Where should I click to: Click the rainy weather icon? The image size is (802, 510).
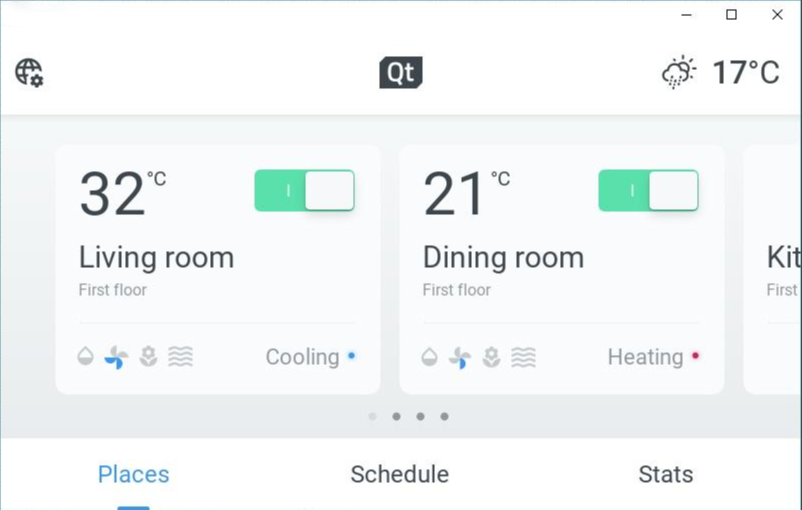pyautogui.click(x=679, y=72)
